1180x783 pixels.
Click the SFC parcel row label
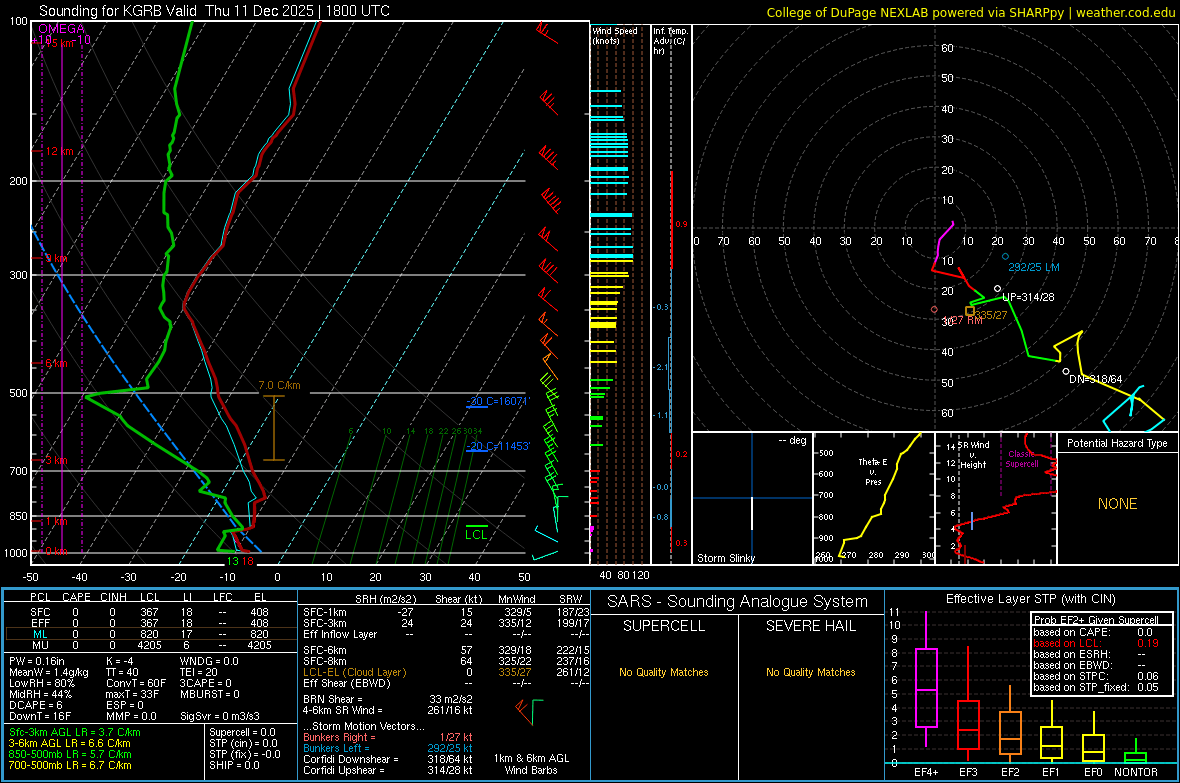(x=40, y=612)
